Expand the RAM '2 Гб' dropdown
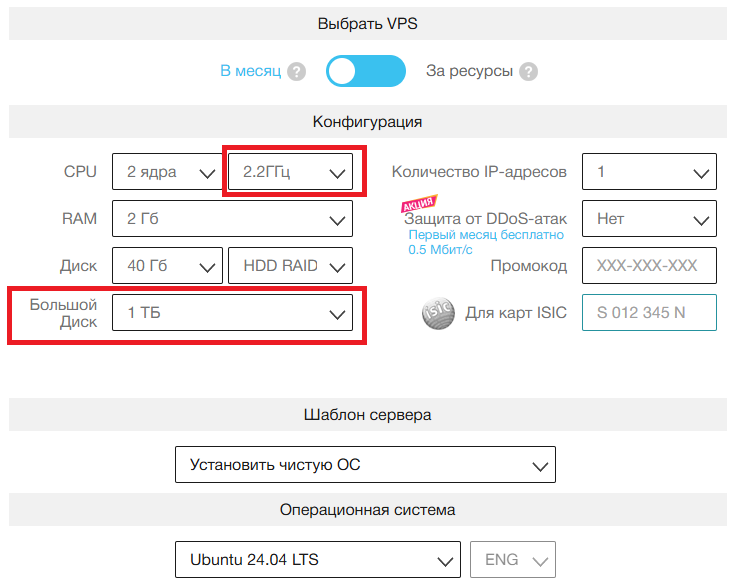This screenshot has height=584, width=736. (x=232, y=218)
